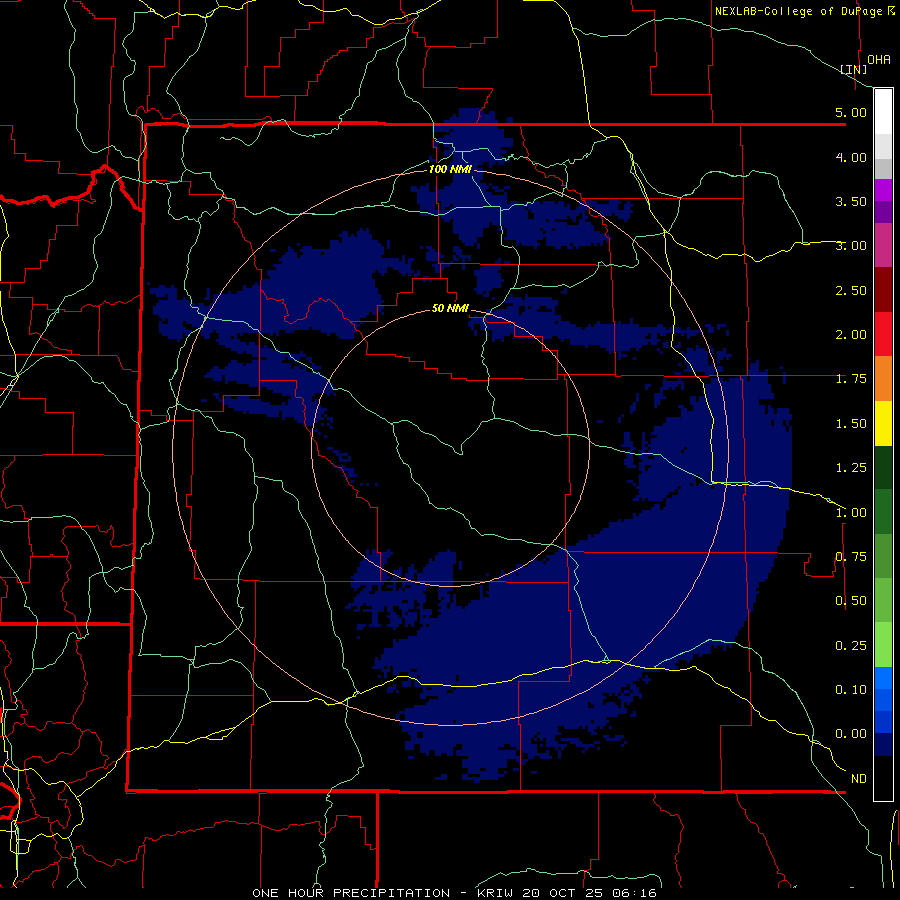Image resolution: width=900 pixels, height=900 pixels.
Task: Click the 2.50 legend value
Action: 851,290
